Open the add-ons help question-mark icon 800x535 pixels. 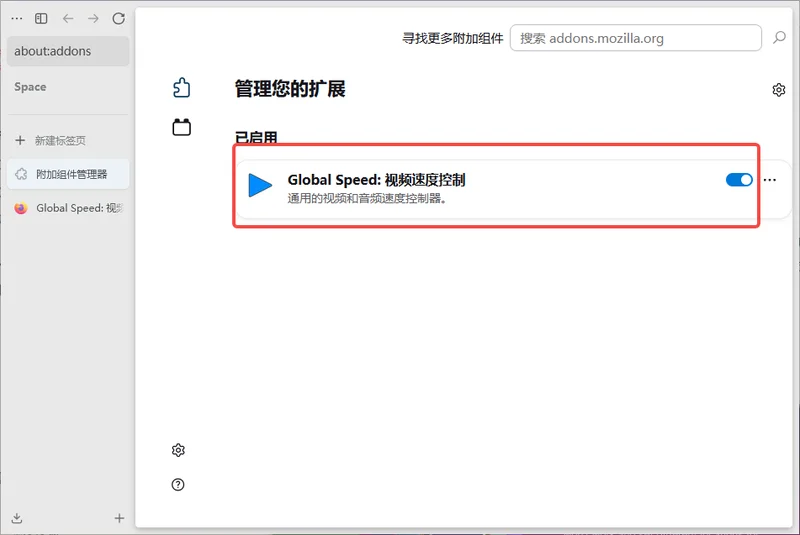tap(178, 485)
